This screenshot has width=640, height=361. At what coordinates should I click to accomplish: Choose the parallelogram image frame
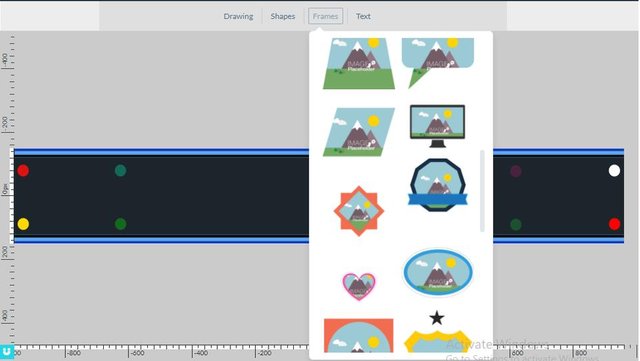(x=359, y=132)
